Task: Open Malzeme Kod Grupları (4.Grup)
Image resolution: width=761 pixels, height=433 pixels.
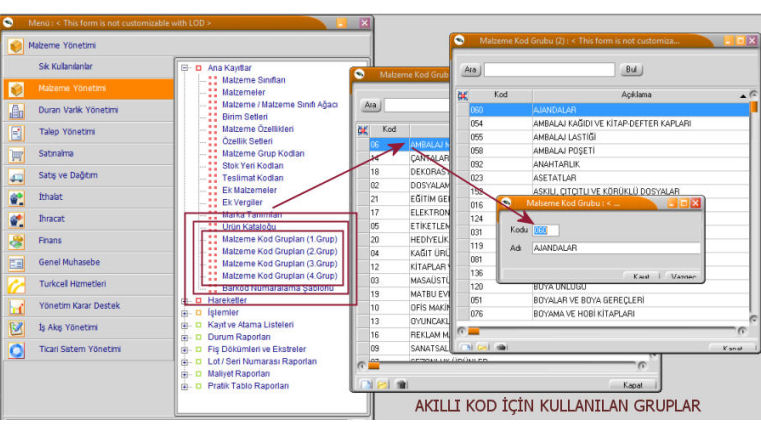Action: point(280,276)
